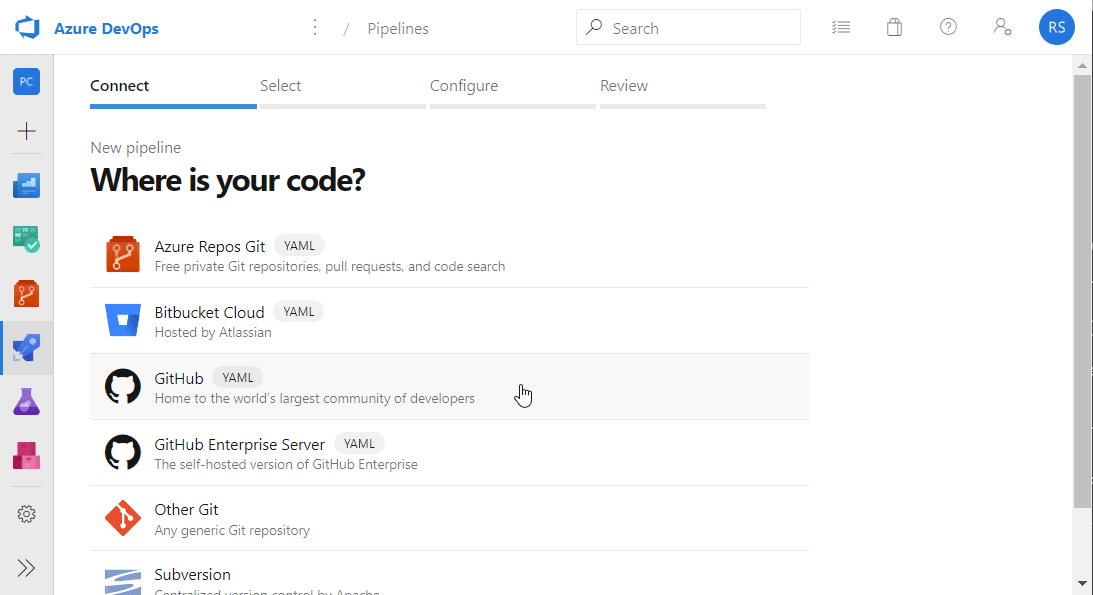Open the work items list icon
Image resolution: width=1093 pixels, height=595 pixels.
click(x=841, y=27)
